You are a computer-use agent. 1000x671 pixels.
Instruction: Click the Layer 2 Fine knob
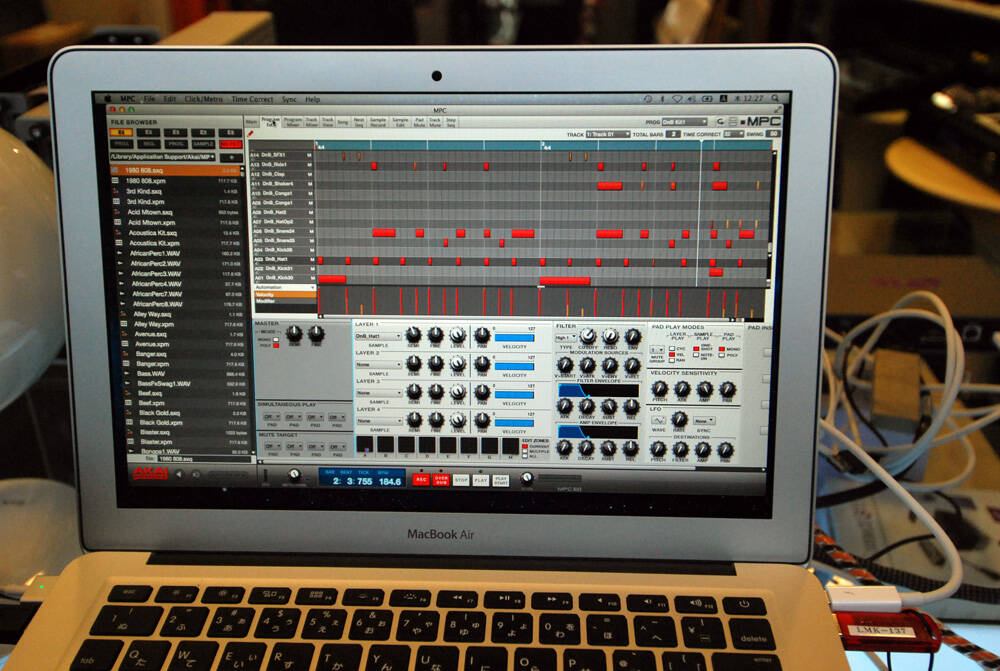436,364
